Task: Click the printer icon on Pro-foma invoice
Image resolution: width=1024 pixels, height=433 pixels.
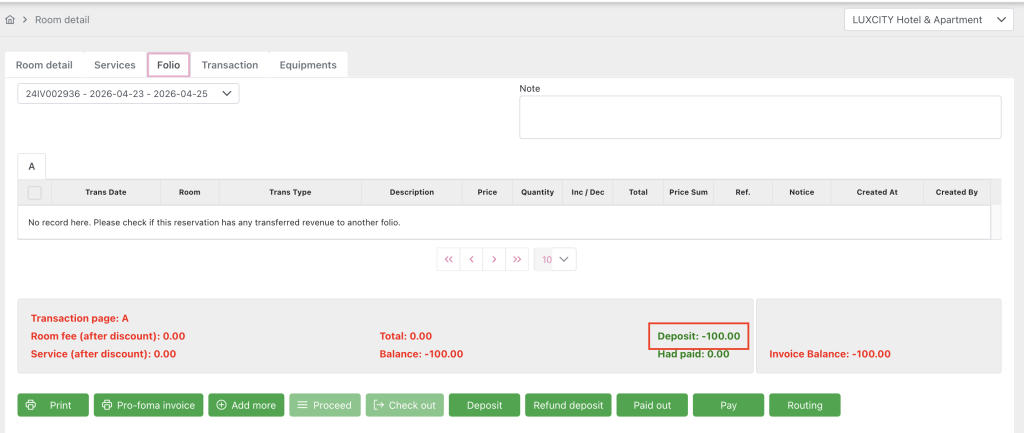Action: point(107,405)
